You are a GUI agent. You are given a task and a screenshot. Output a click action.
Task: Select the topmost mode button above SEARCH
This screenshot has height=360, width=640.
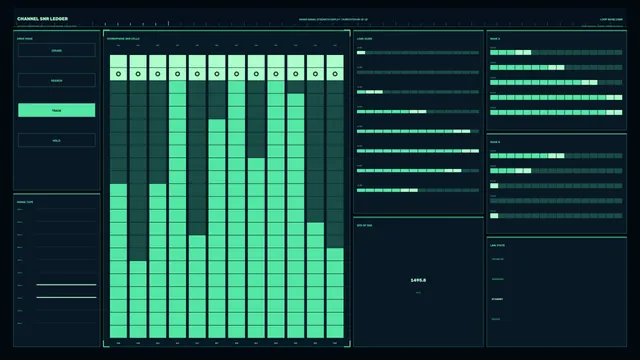57,50
